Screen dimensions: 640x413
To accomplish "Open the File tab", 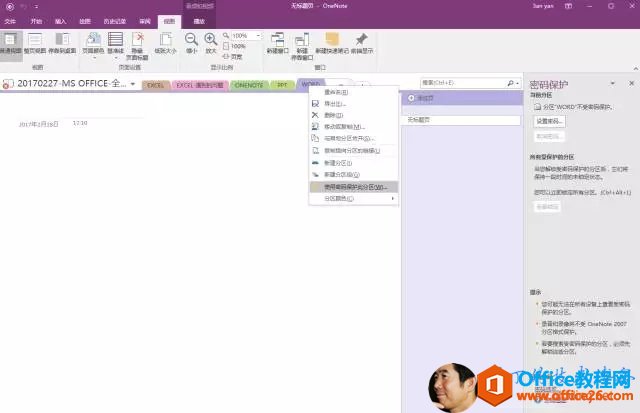I will (10, 21).
